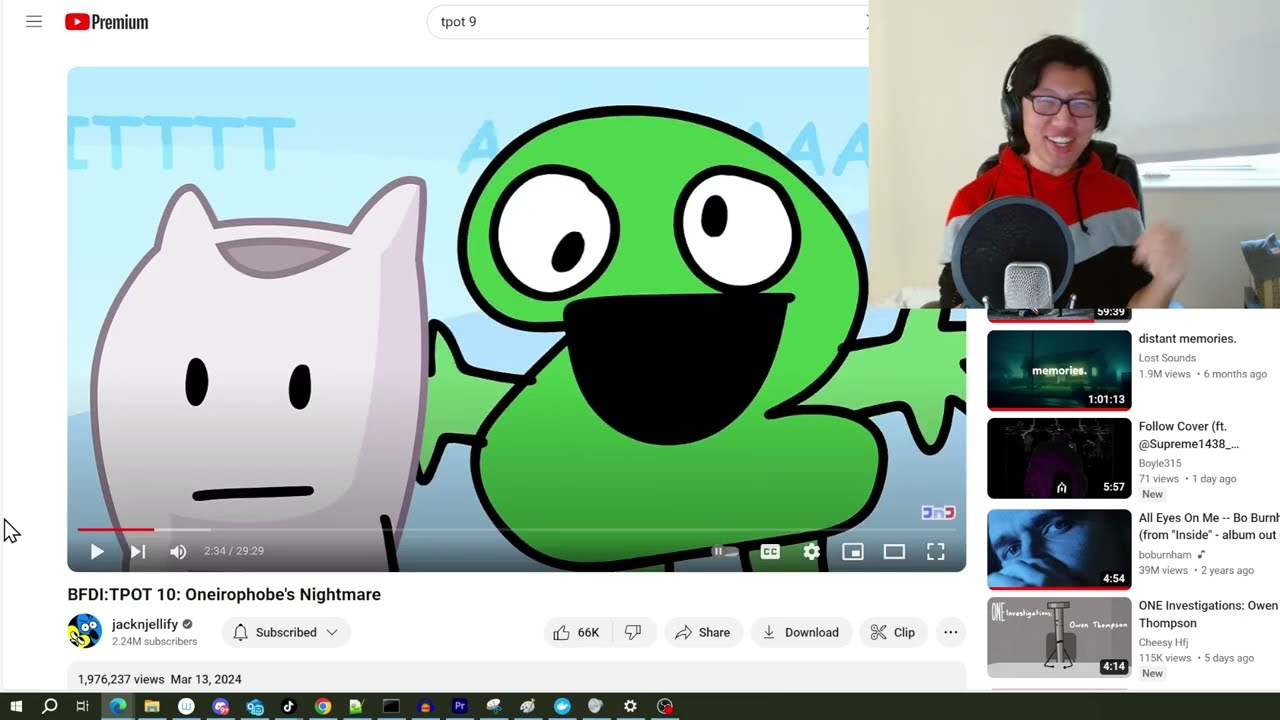Open Windows Settings gear on the taskbar

click(630, 706)
